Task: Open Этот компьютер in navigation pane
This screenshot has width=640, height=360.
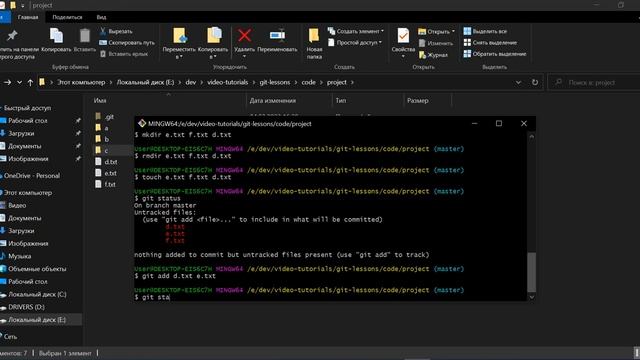Action: coord(27,193)
